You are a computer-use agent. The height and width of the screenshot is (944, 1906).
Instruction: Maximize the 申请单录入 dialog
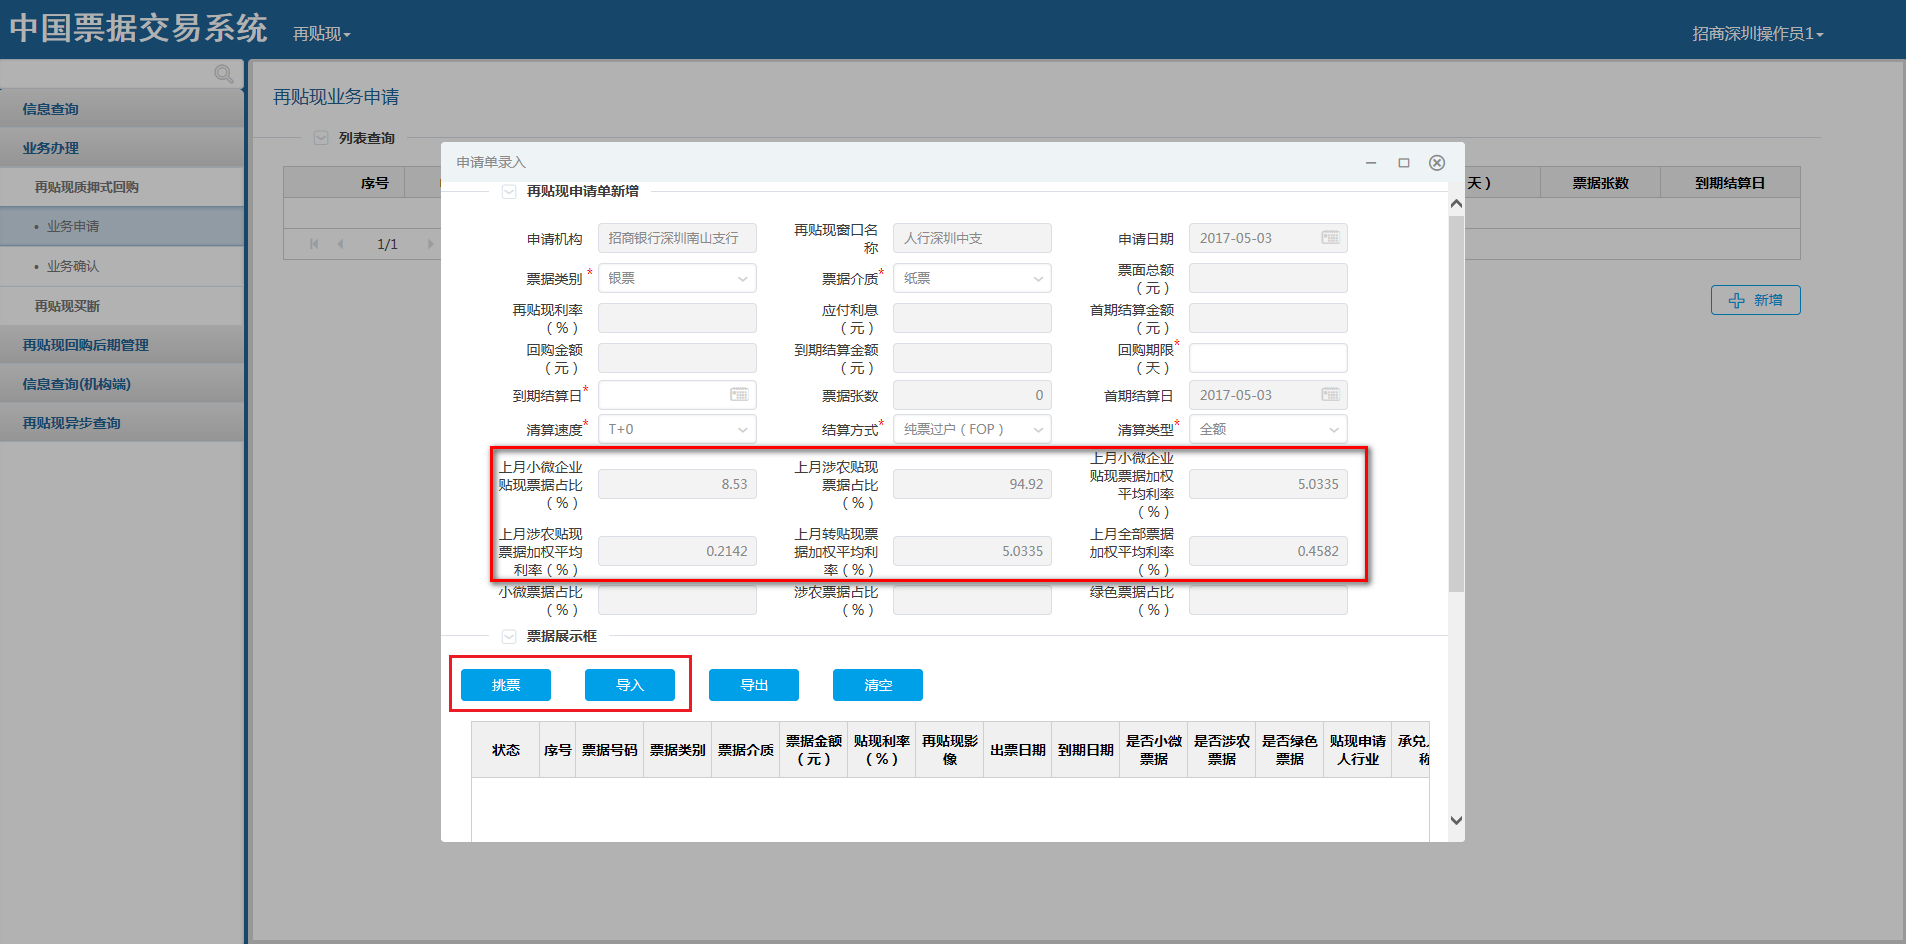(1404, 163)
